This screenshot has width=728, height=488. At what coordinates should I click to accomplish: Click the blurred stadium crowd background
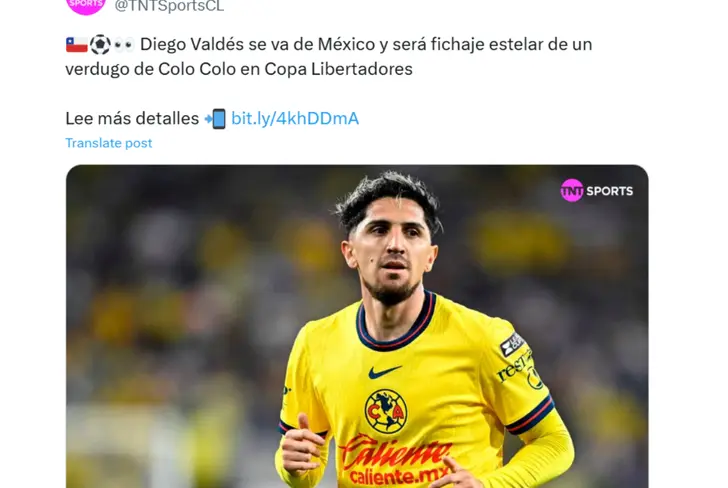point(186,302)
